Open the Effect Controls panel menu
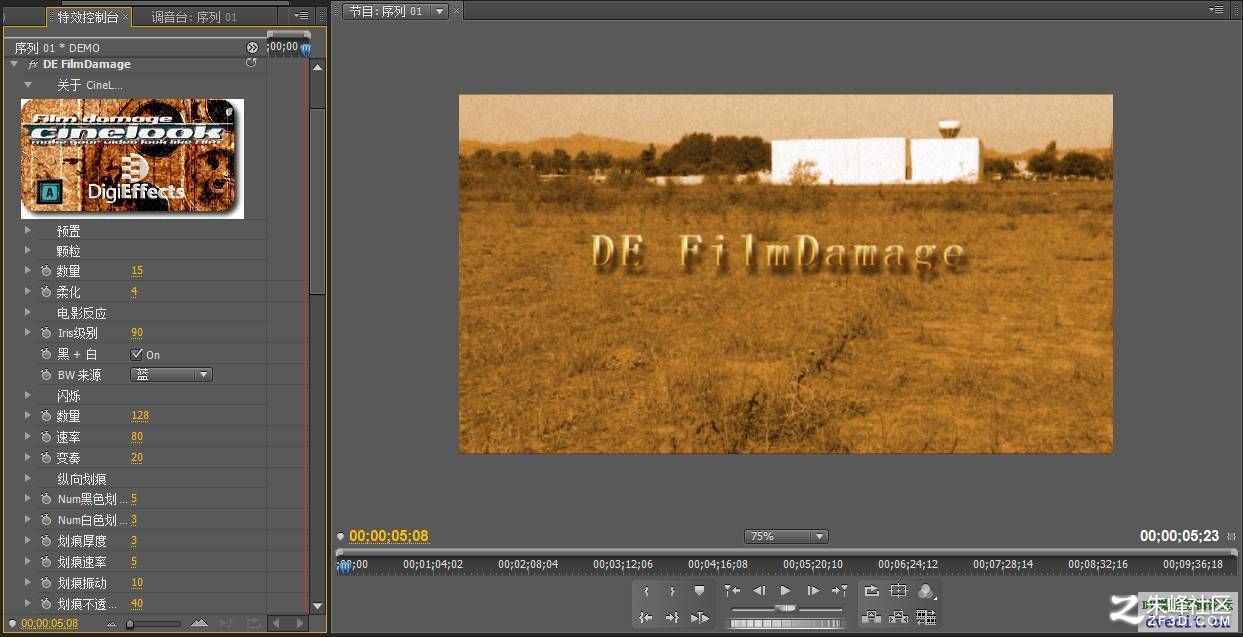The width and height of the screenshot is (1243, 637). [301, 15]
